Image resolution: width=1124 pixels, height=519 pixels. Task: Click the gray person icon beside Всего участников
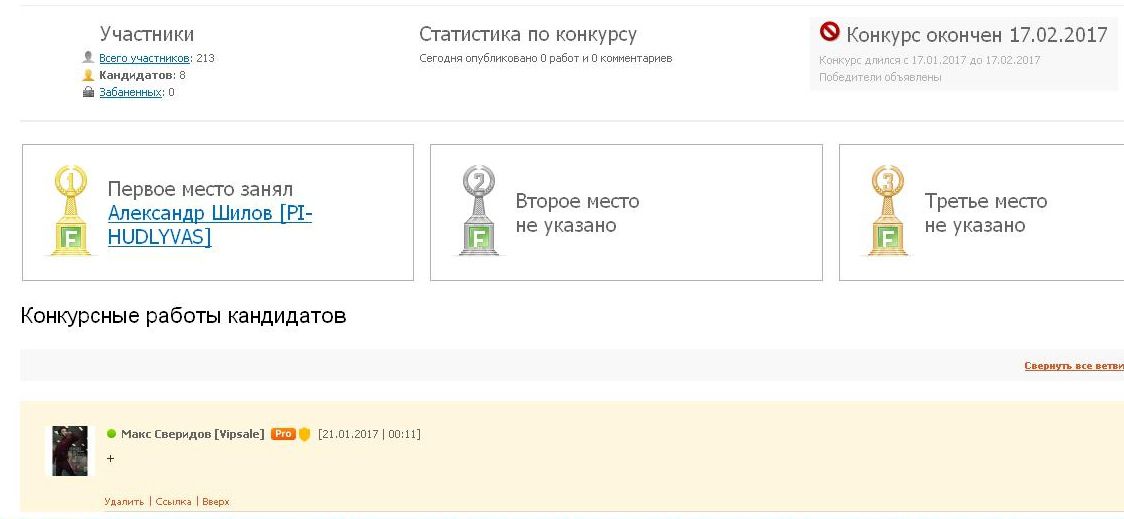tap(89, 57)
